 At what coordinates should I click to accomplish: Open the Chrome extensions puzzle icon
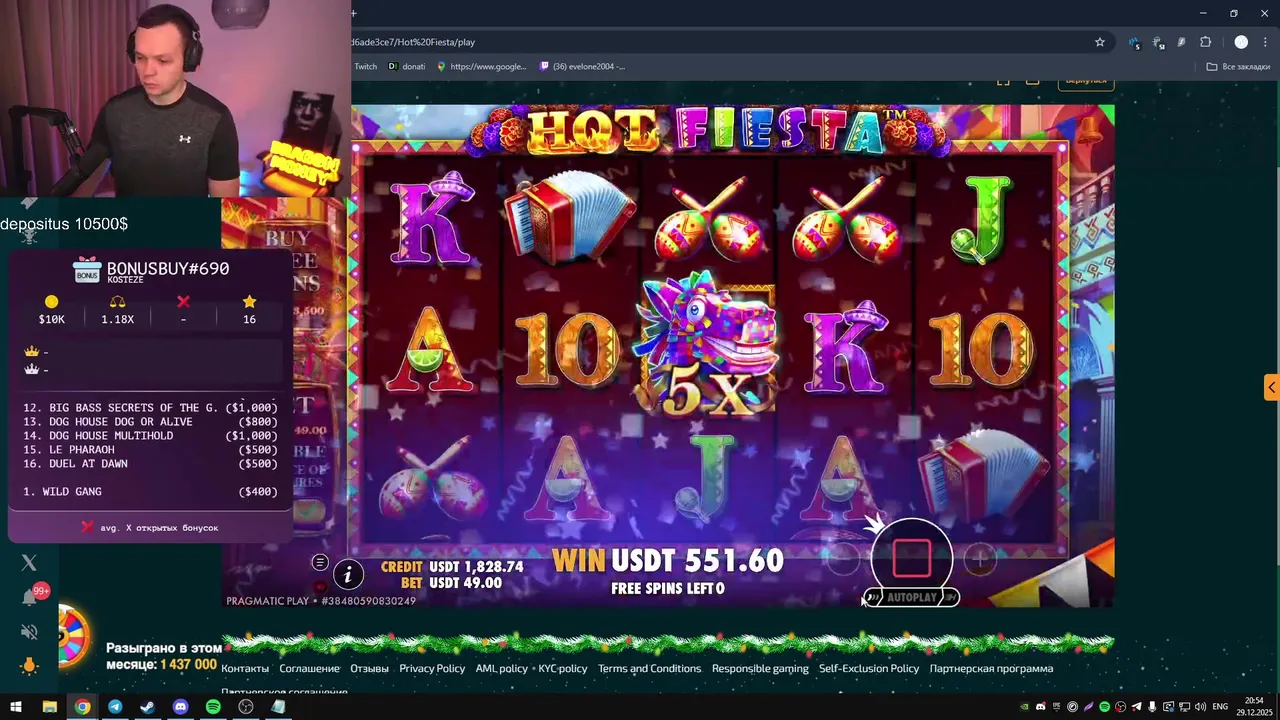(1205, 42)
